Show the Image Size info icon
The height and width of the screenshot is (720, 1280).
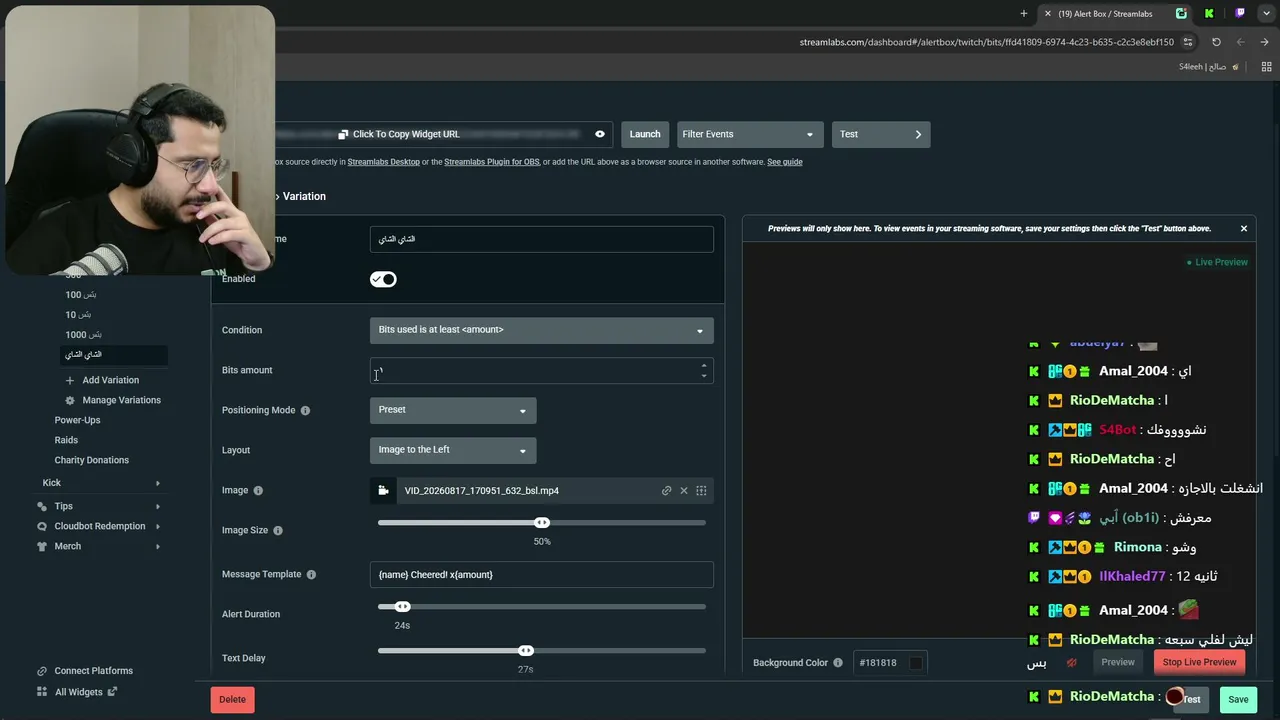(278, 531)
